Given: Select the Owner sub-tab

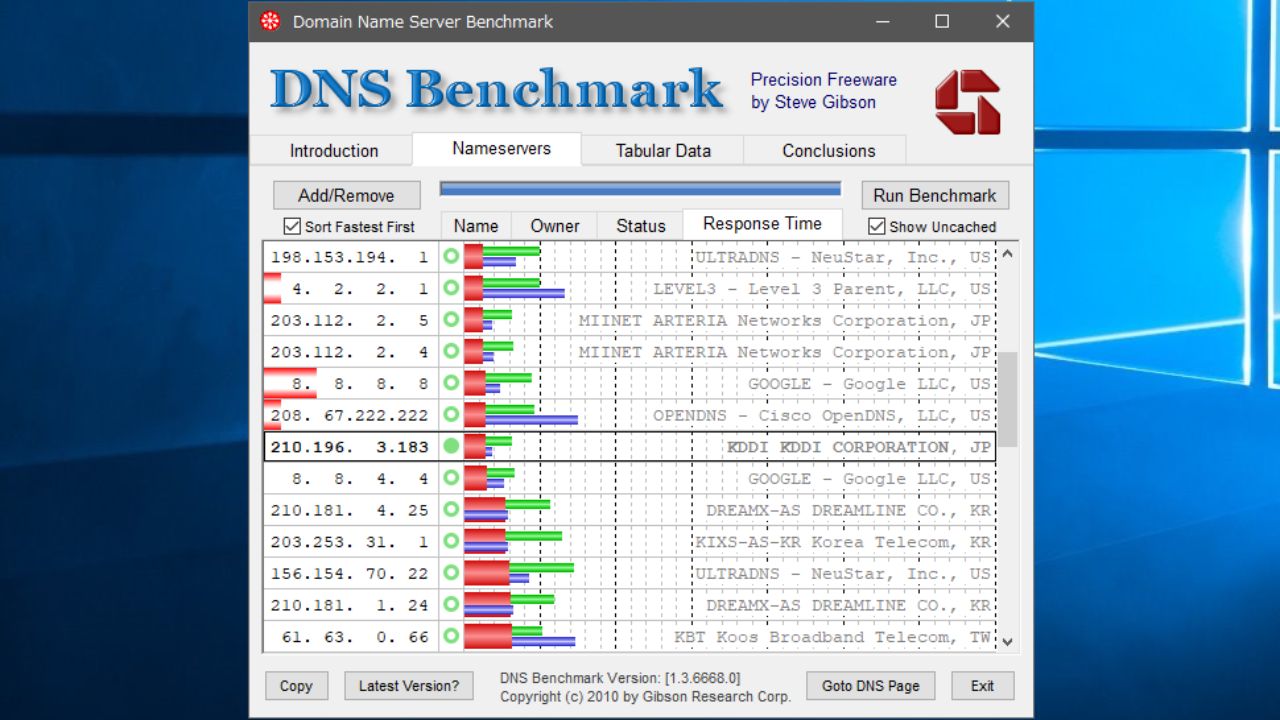Looking at the screenshot, I should [x=554, y=226].
